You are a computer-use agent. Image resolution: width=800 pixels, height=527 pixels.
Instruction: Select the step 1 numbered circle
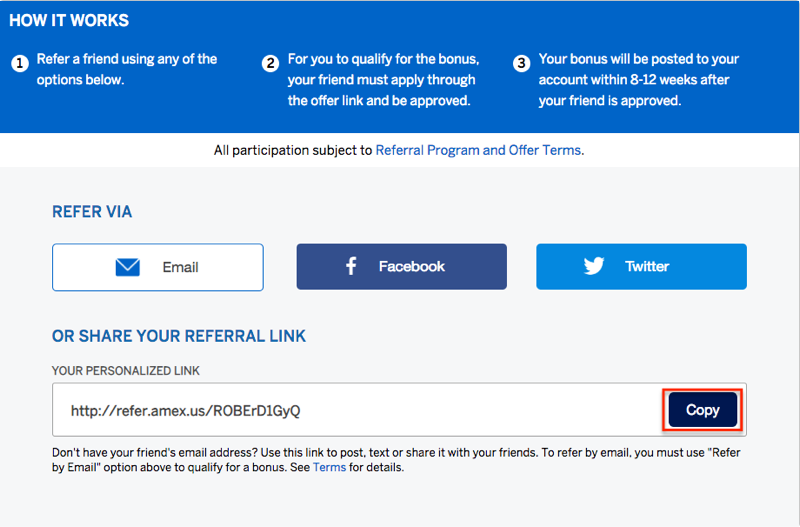coord(20,64)
